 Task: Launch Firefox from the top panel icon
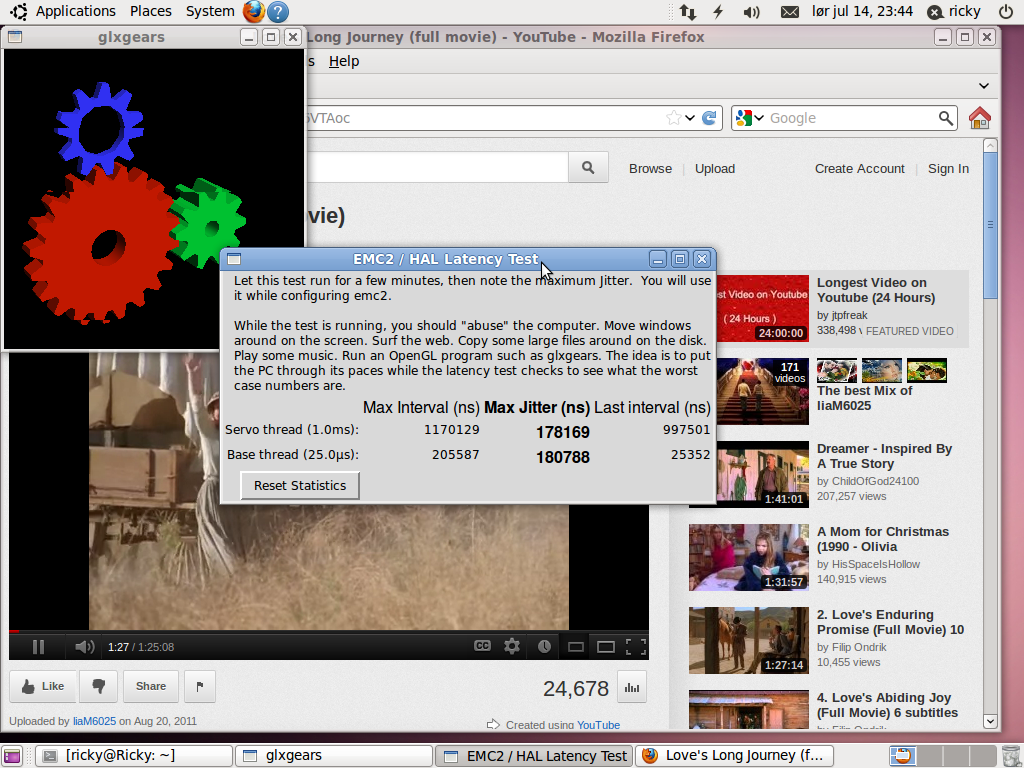pos(253,11)
